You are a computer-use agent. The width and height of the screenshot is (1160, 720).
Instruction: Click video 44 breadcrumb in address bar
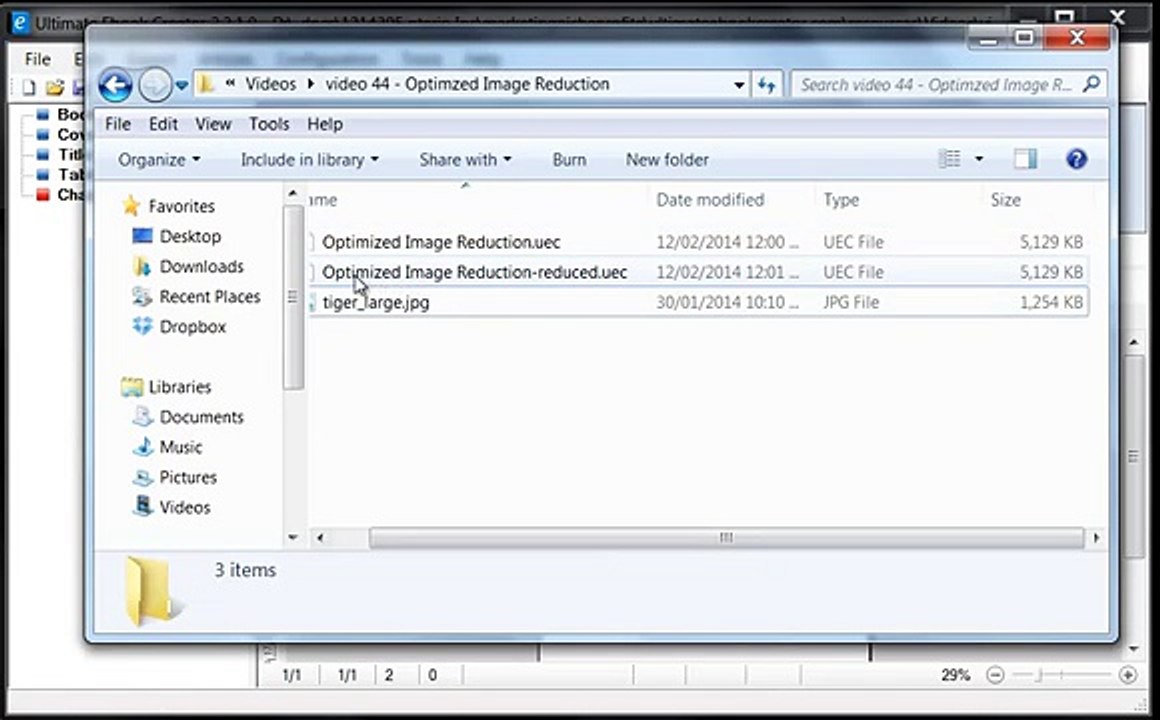468,84
